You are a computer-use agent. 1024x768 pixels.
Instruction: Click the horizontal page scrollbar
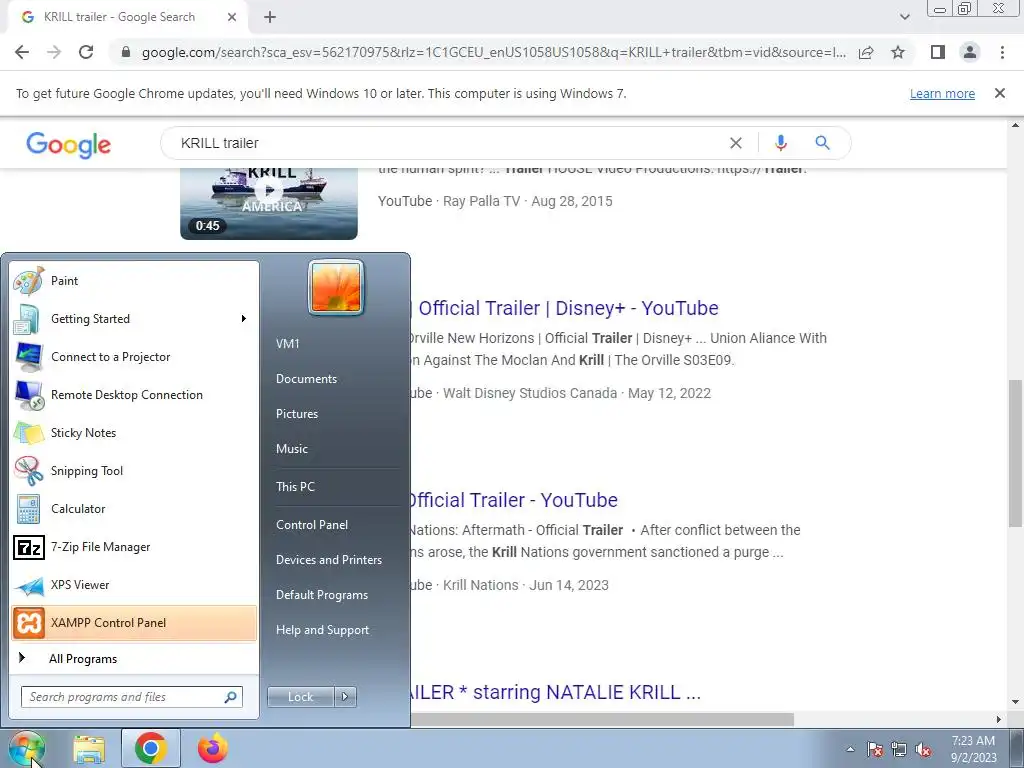602,719
